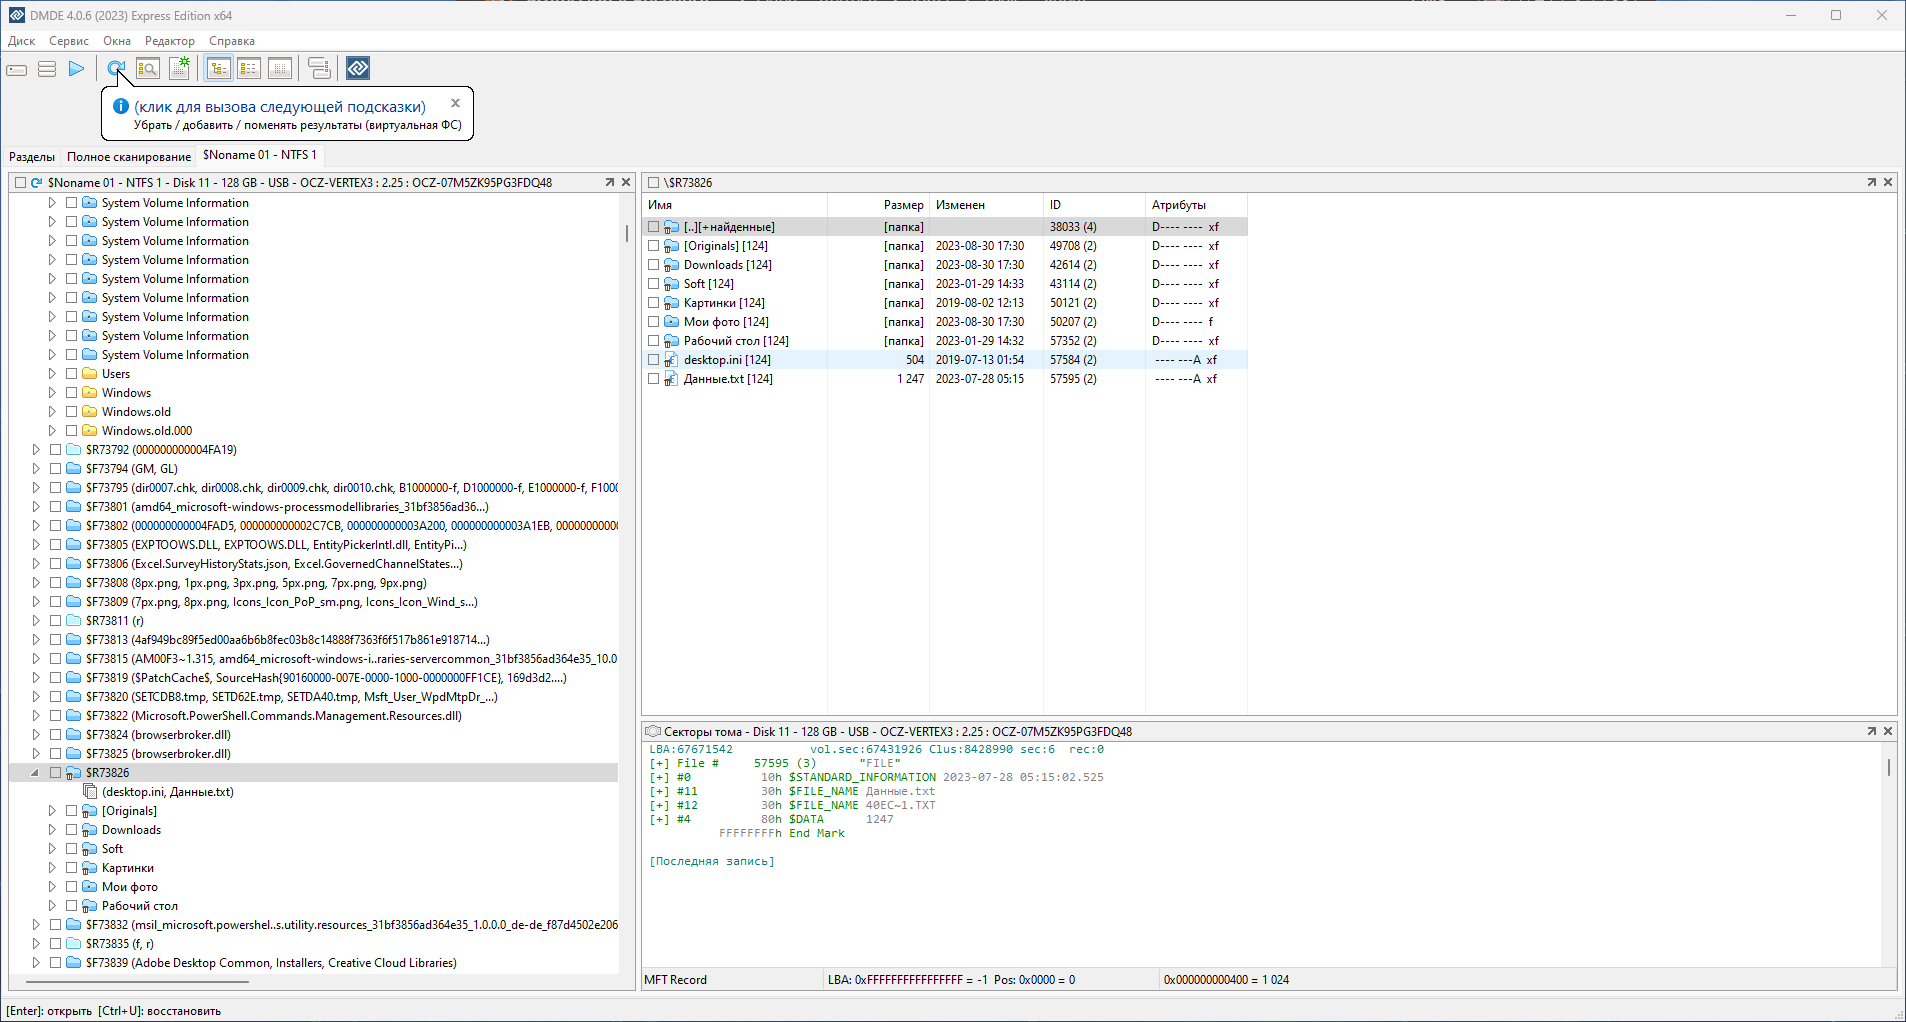Screen dimensions: 1906x1022
Task: Collapse the $R73826 tree node
Action: click(36, 773)
